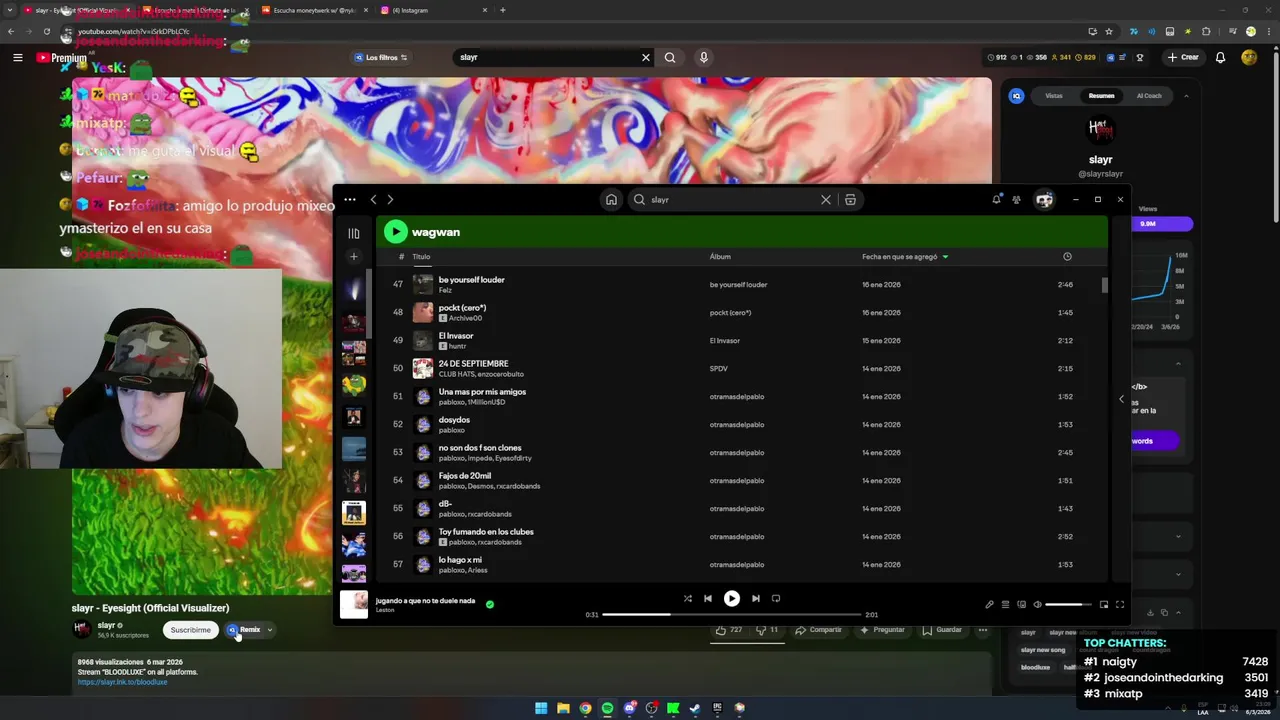Toggle saved checkmark for current Spotify song

click(x=490, y=604)
